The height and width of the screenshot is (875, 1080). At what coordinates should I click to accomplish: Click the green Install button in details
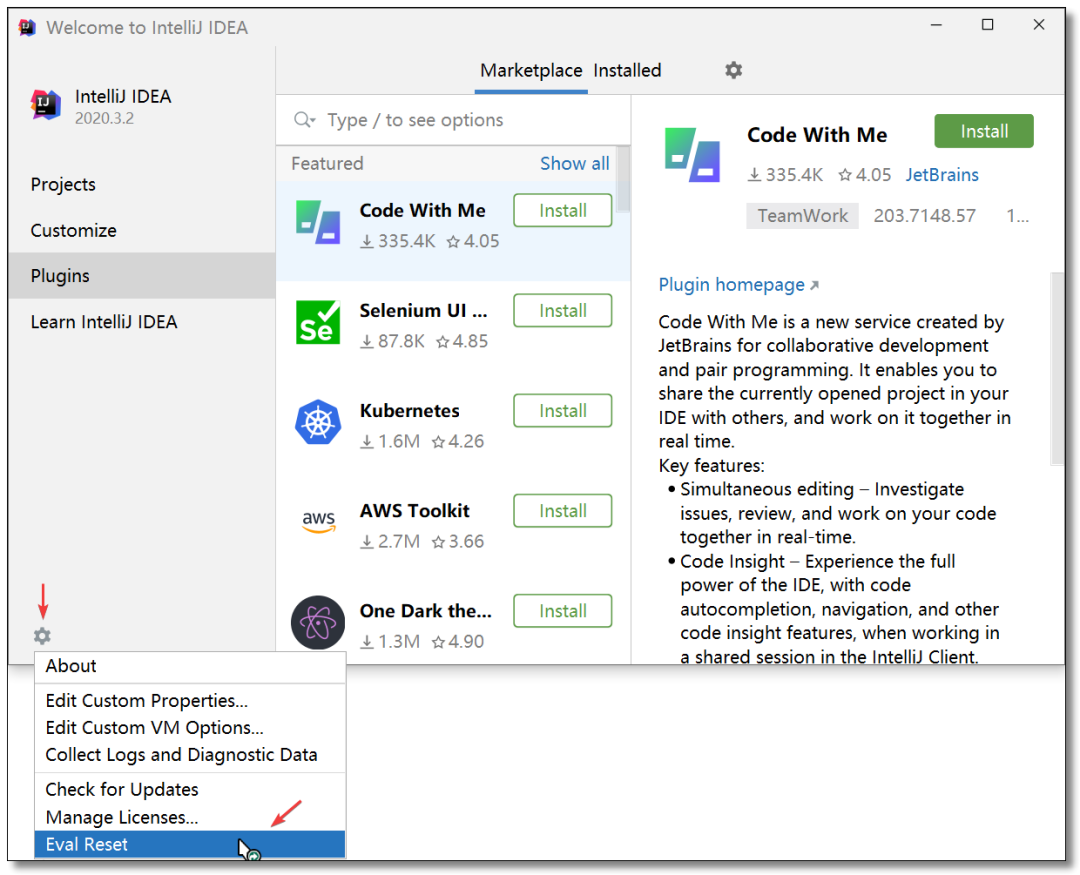coord(984,131)
